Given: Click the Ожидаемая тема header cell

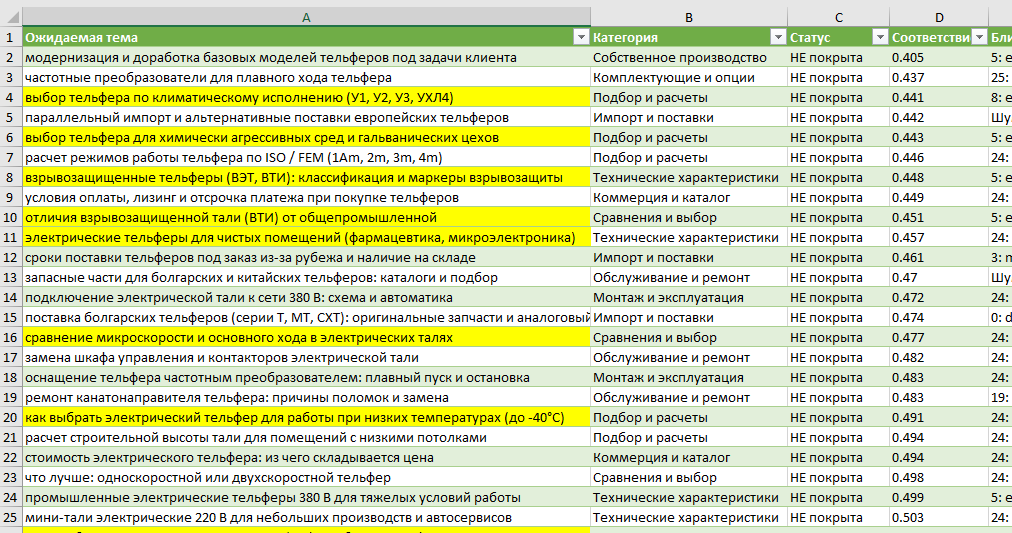Looking at the screenshot, I should [x=306, y=37].
